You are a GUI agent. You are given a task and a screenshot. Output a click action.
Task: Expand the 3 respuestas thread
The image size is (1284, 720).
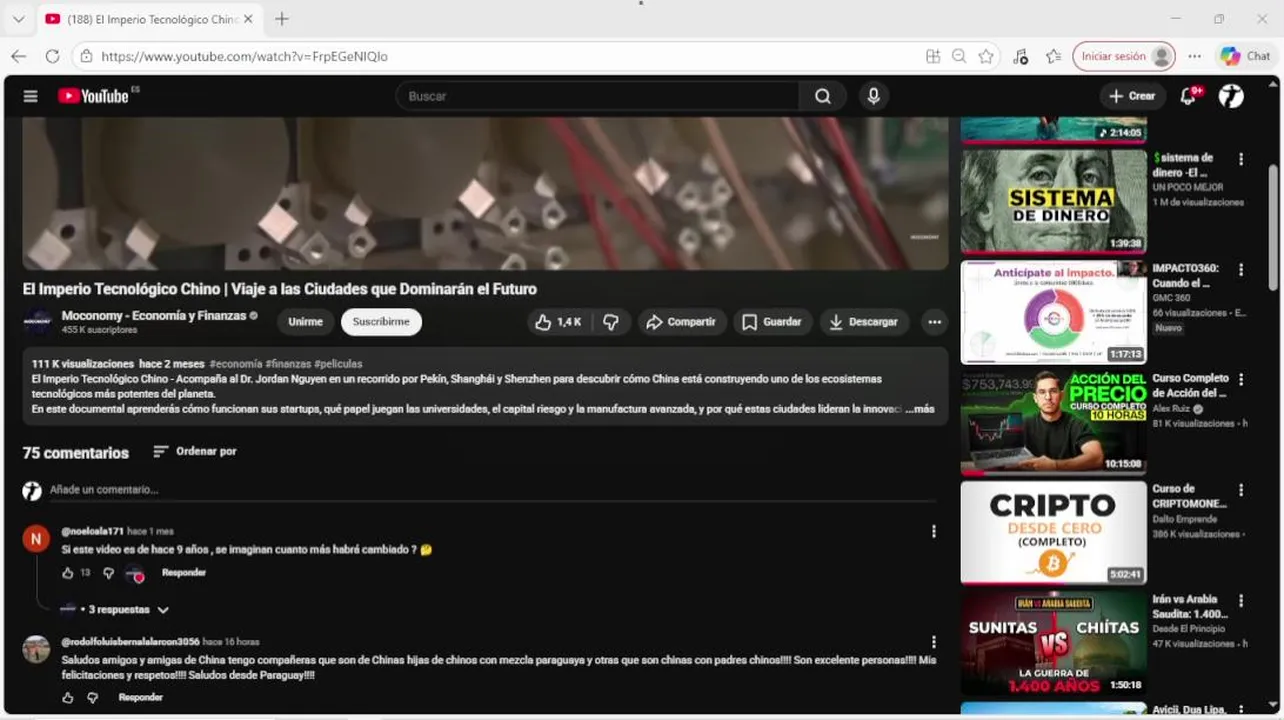point(115,610)
